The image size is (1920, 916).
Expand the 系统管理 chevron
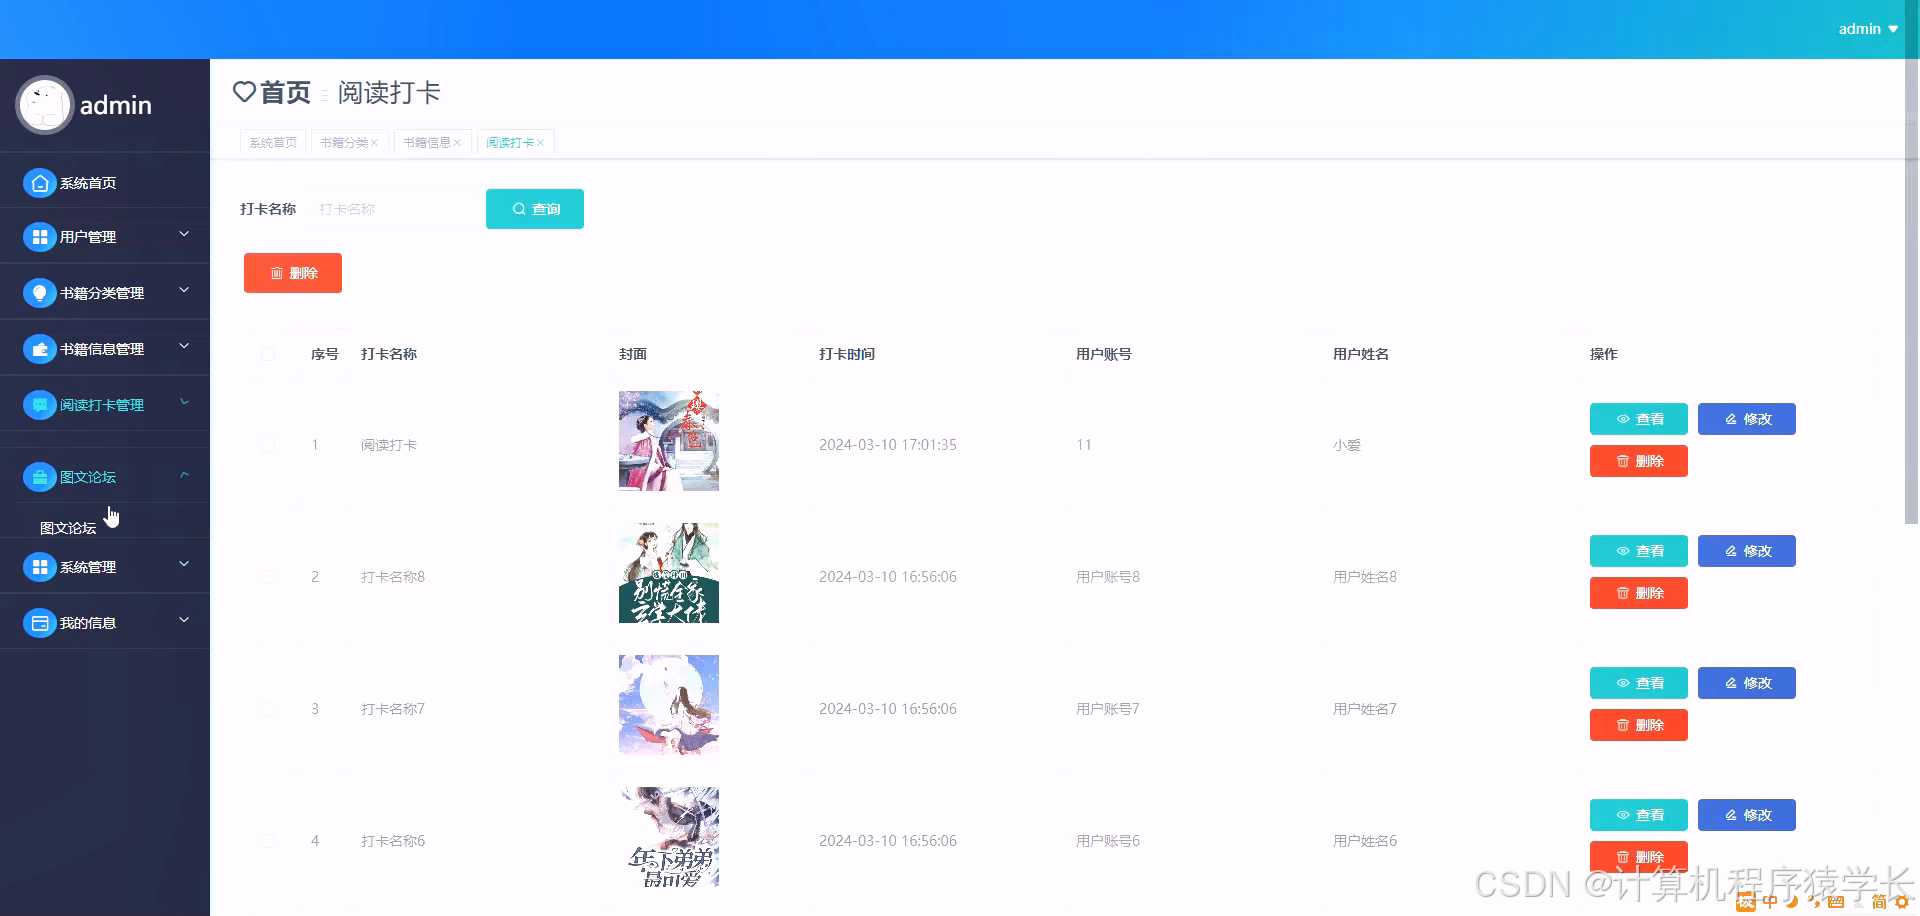click(184, 564)
